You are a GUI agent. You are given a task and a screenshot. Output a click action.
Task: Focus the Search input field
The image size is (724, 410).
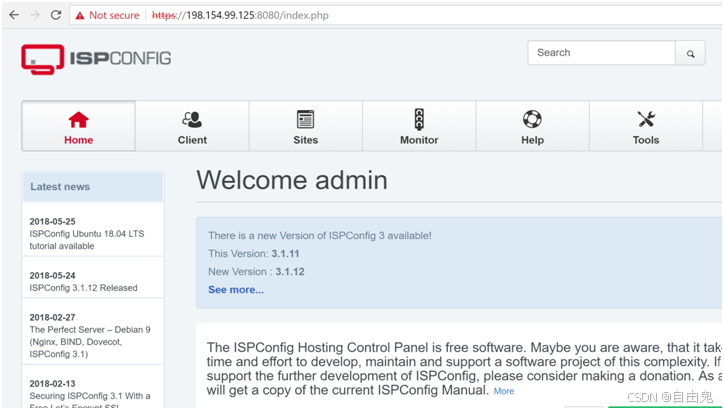(602, 53)
